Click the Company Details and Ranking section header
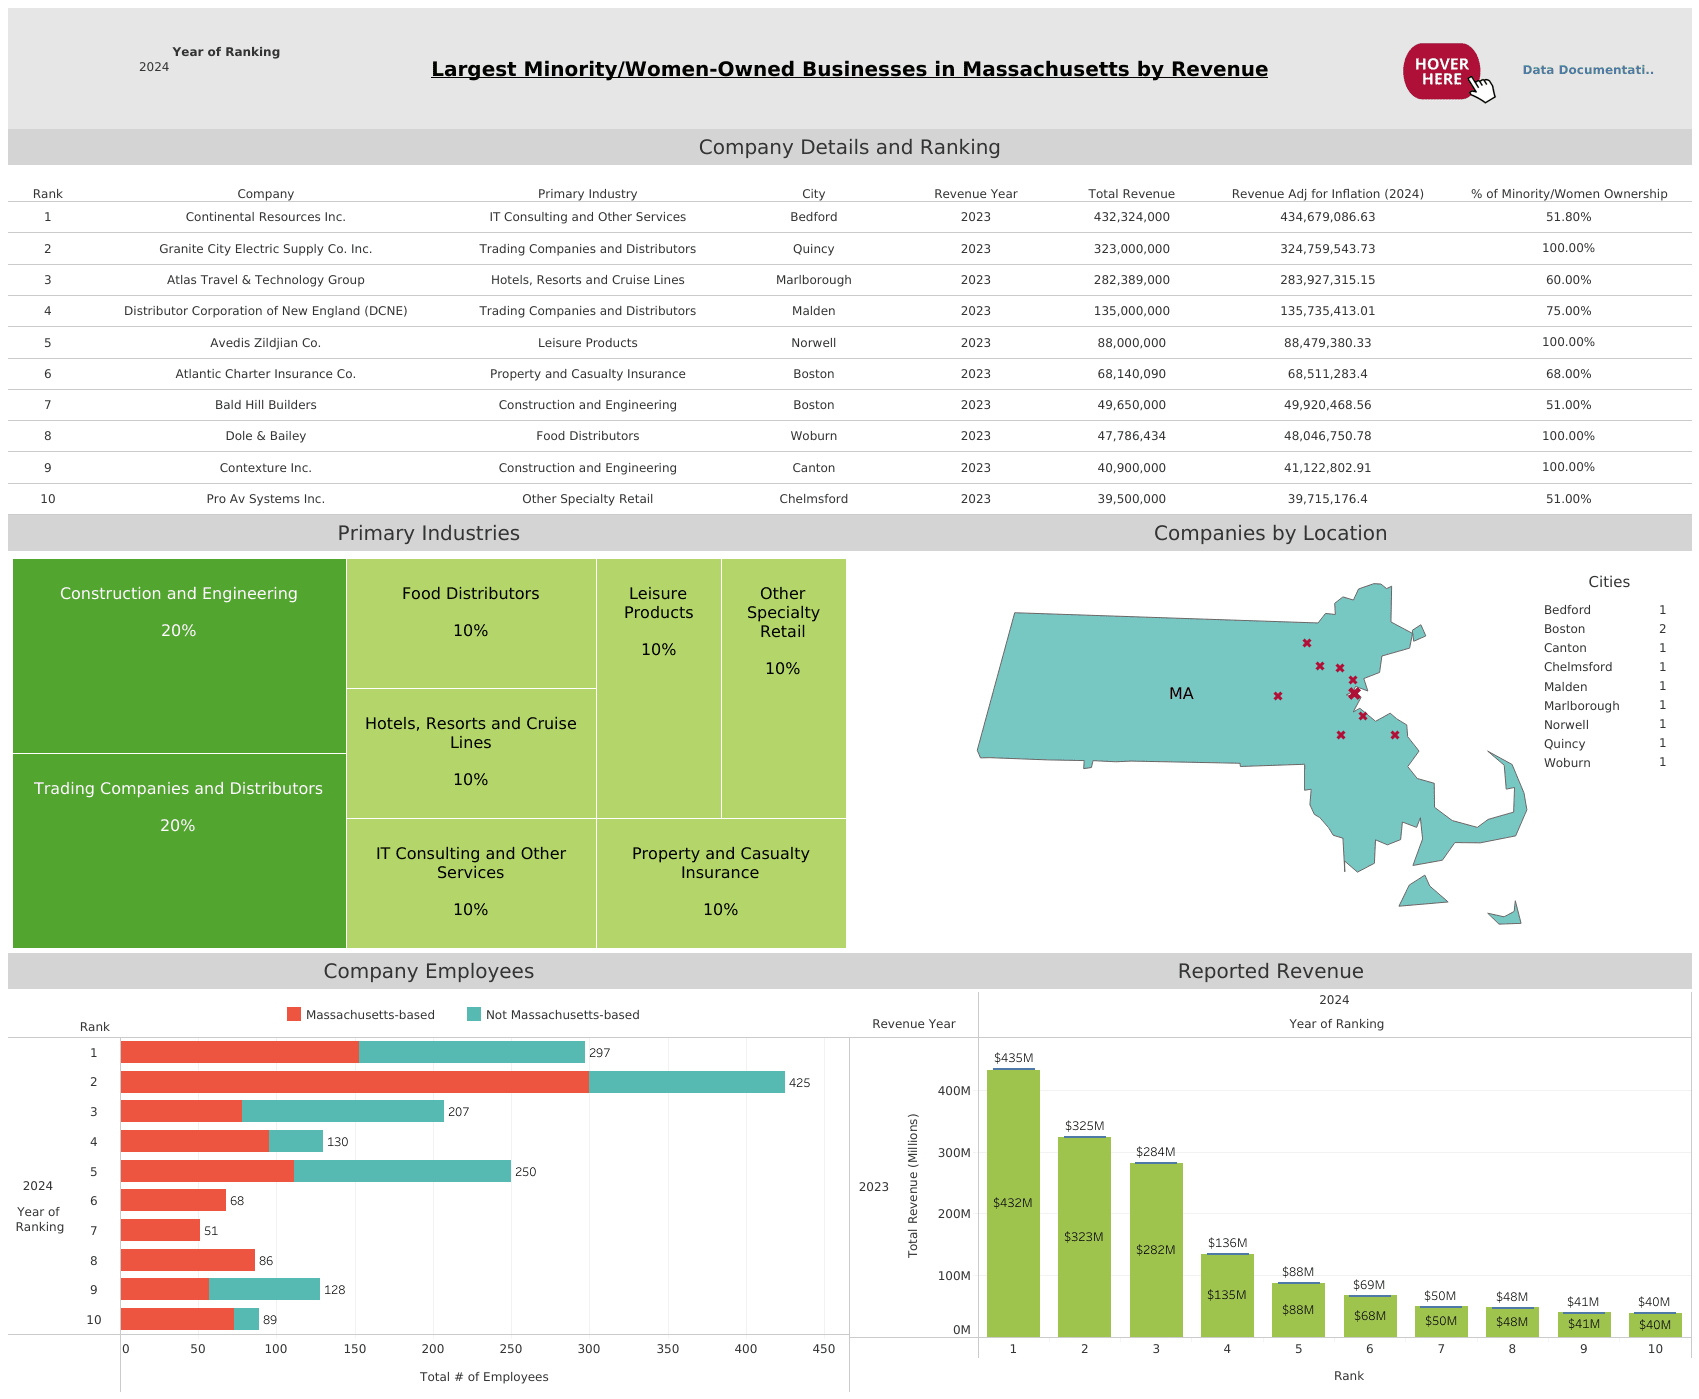 (850, 147)
